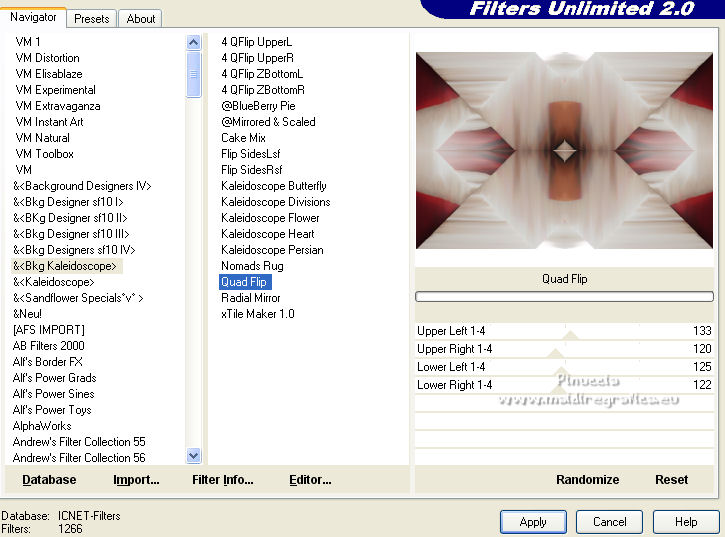The width and height of the screenshot is (725, 537).
Task: Click Randomize settings
Action: point(587,480)
